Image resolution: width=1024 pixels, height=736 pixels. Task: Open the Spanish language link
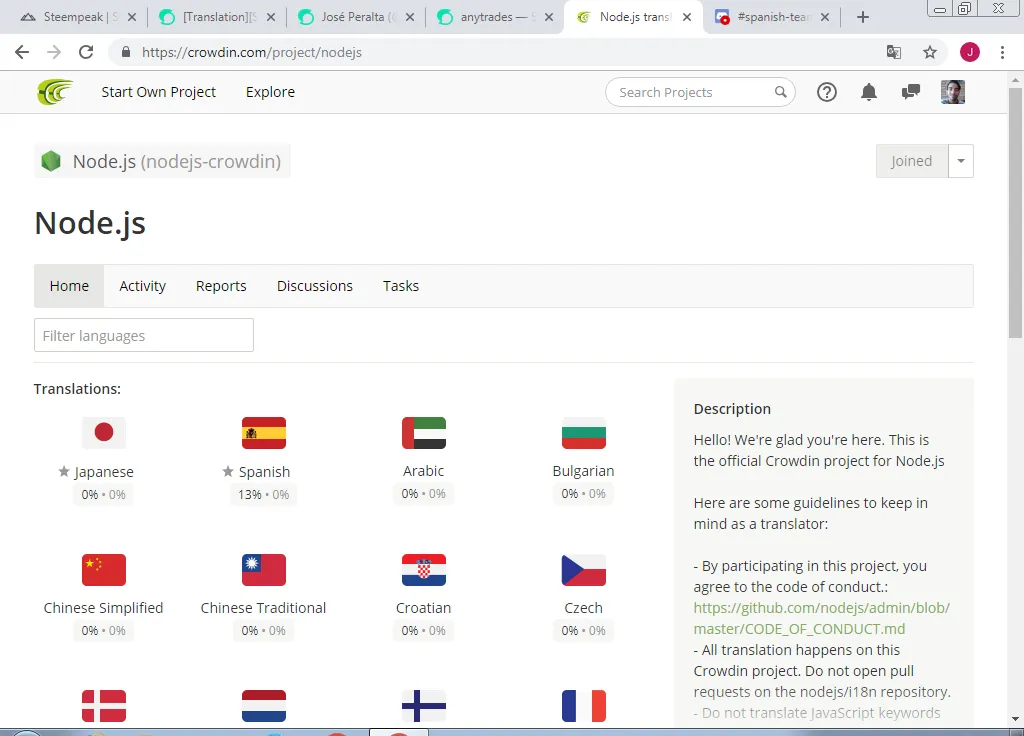264,472
